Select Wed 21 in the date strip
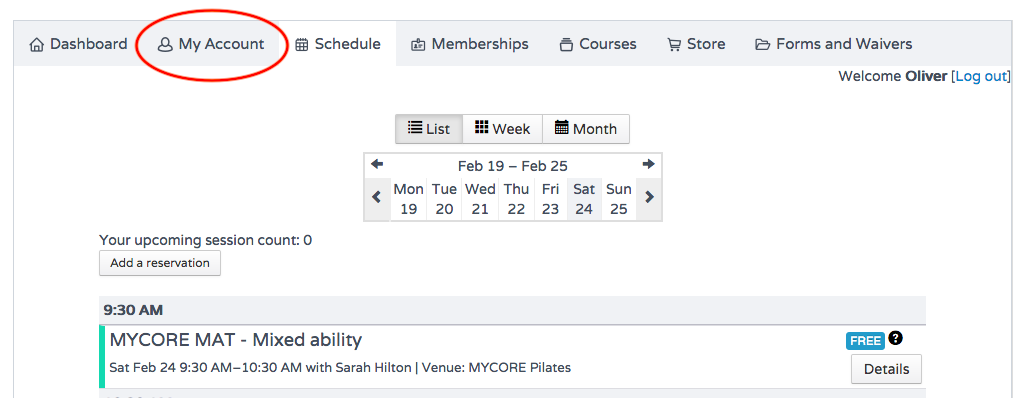Screen dimensions: 1023x398 tap(480, 199)
